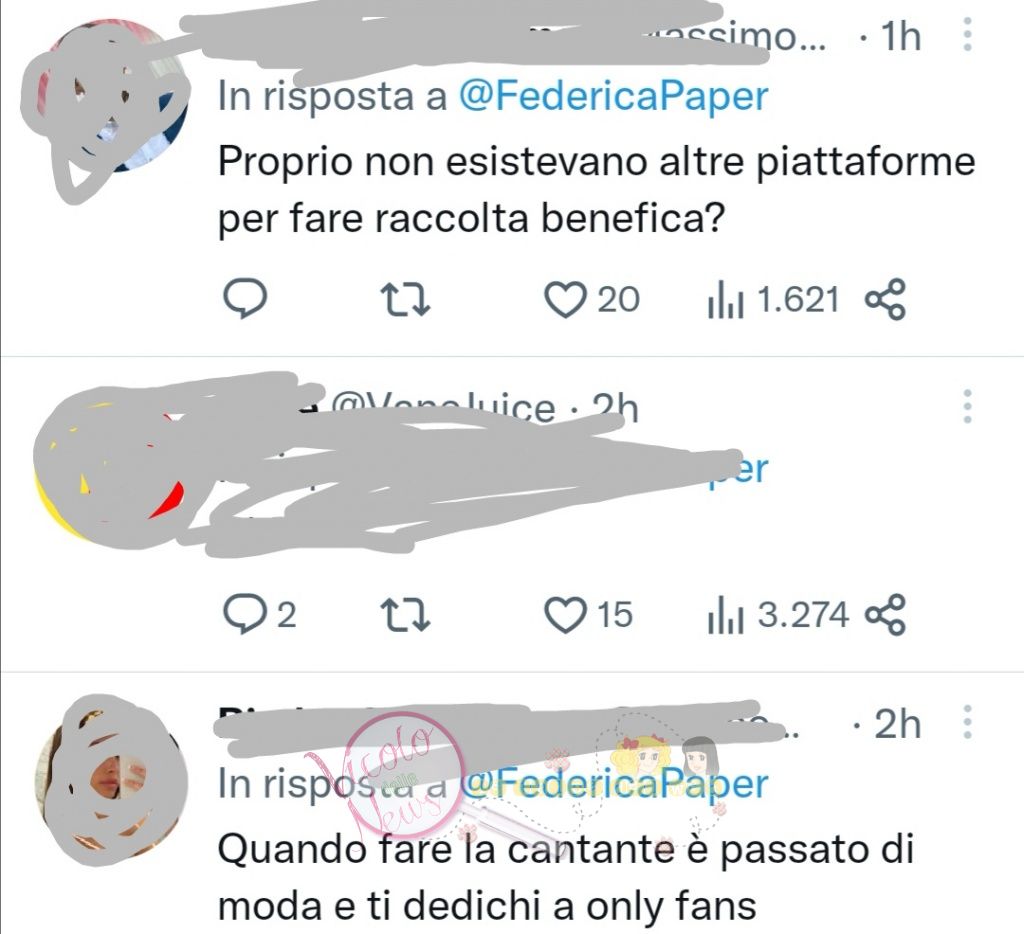Share the tweet with 3.274 views
Viewport: 1024px width, 934px height.
[885, 614]
